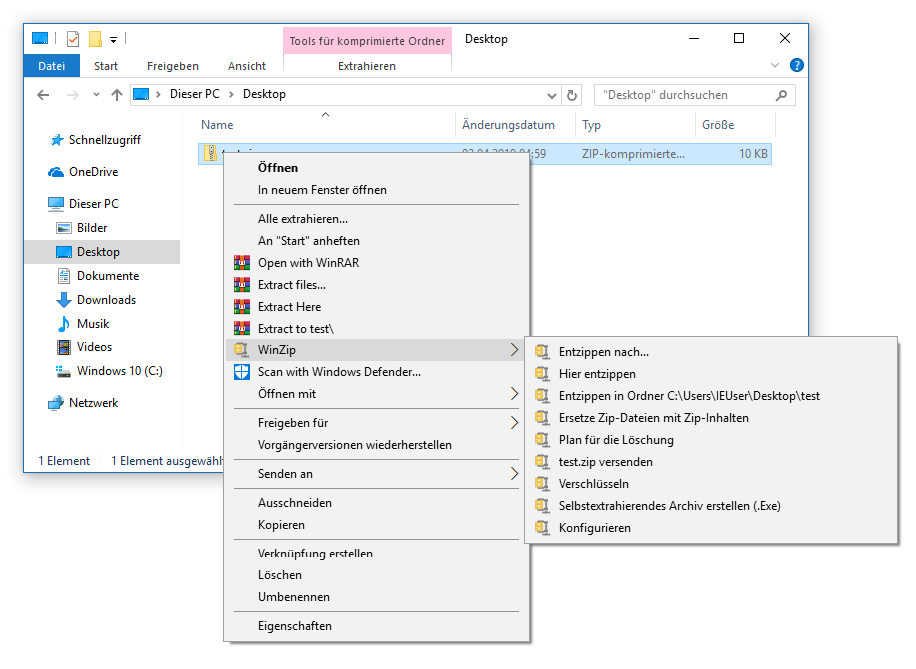Open the Datei tab

click(x=51, y=66)
